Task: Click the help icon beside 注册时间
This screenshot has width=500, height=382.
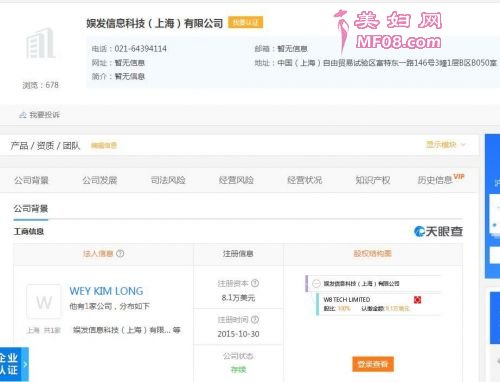Action: (255, 320)
